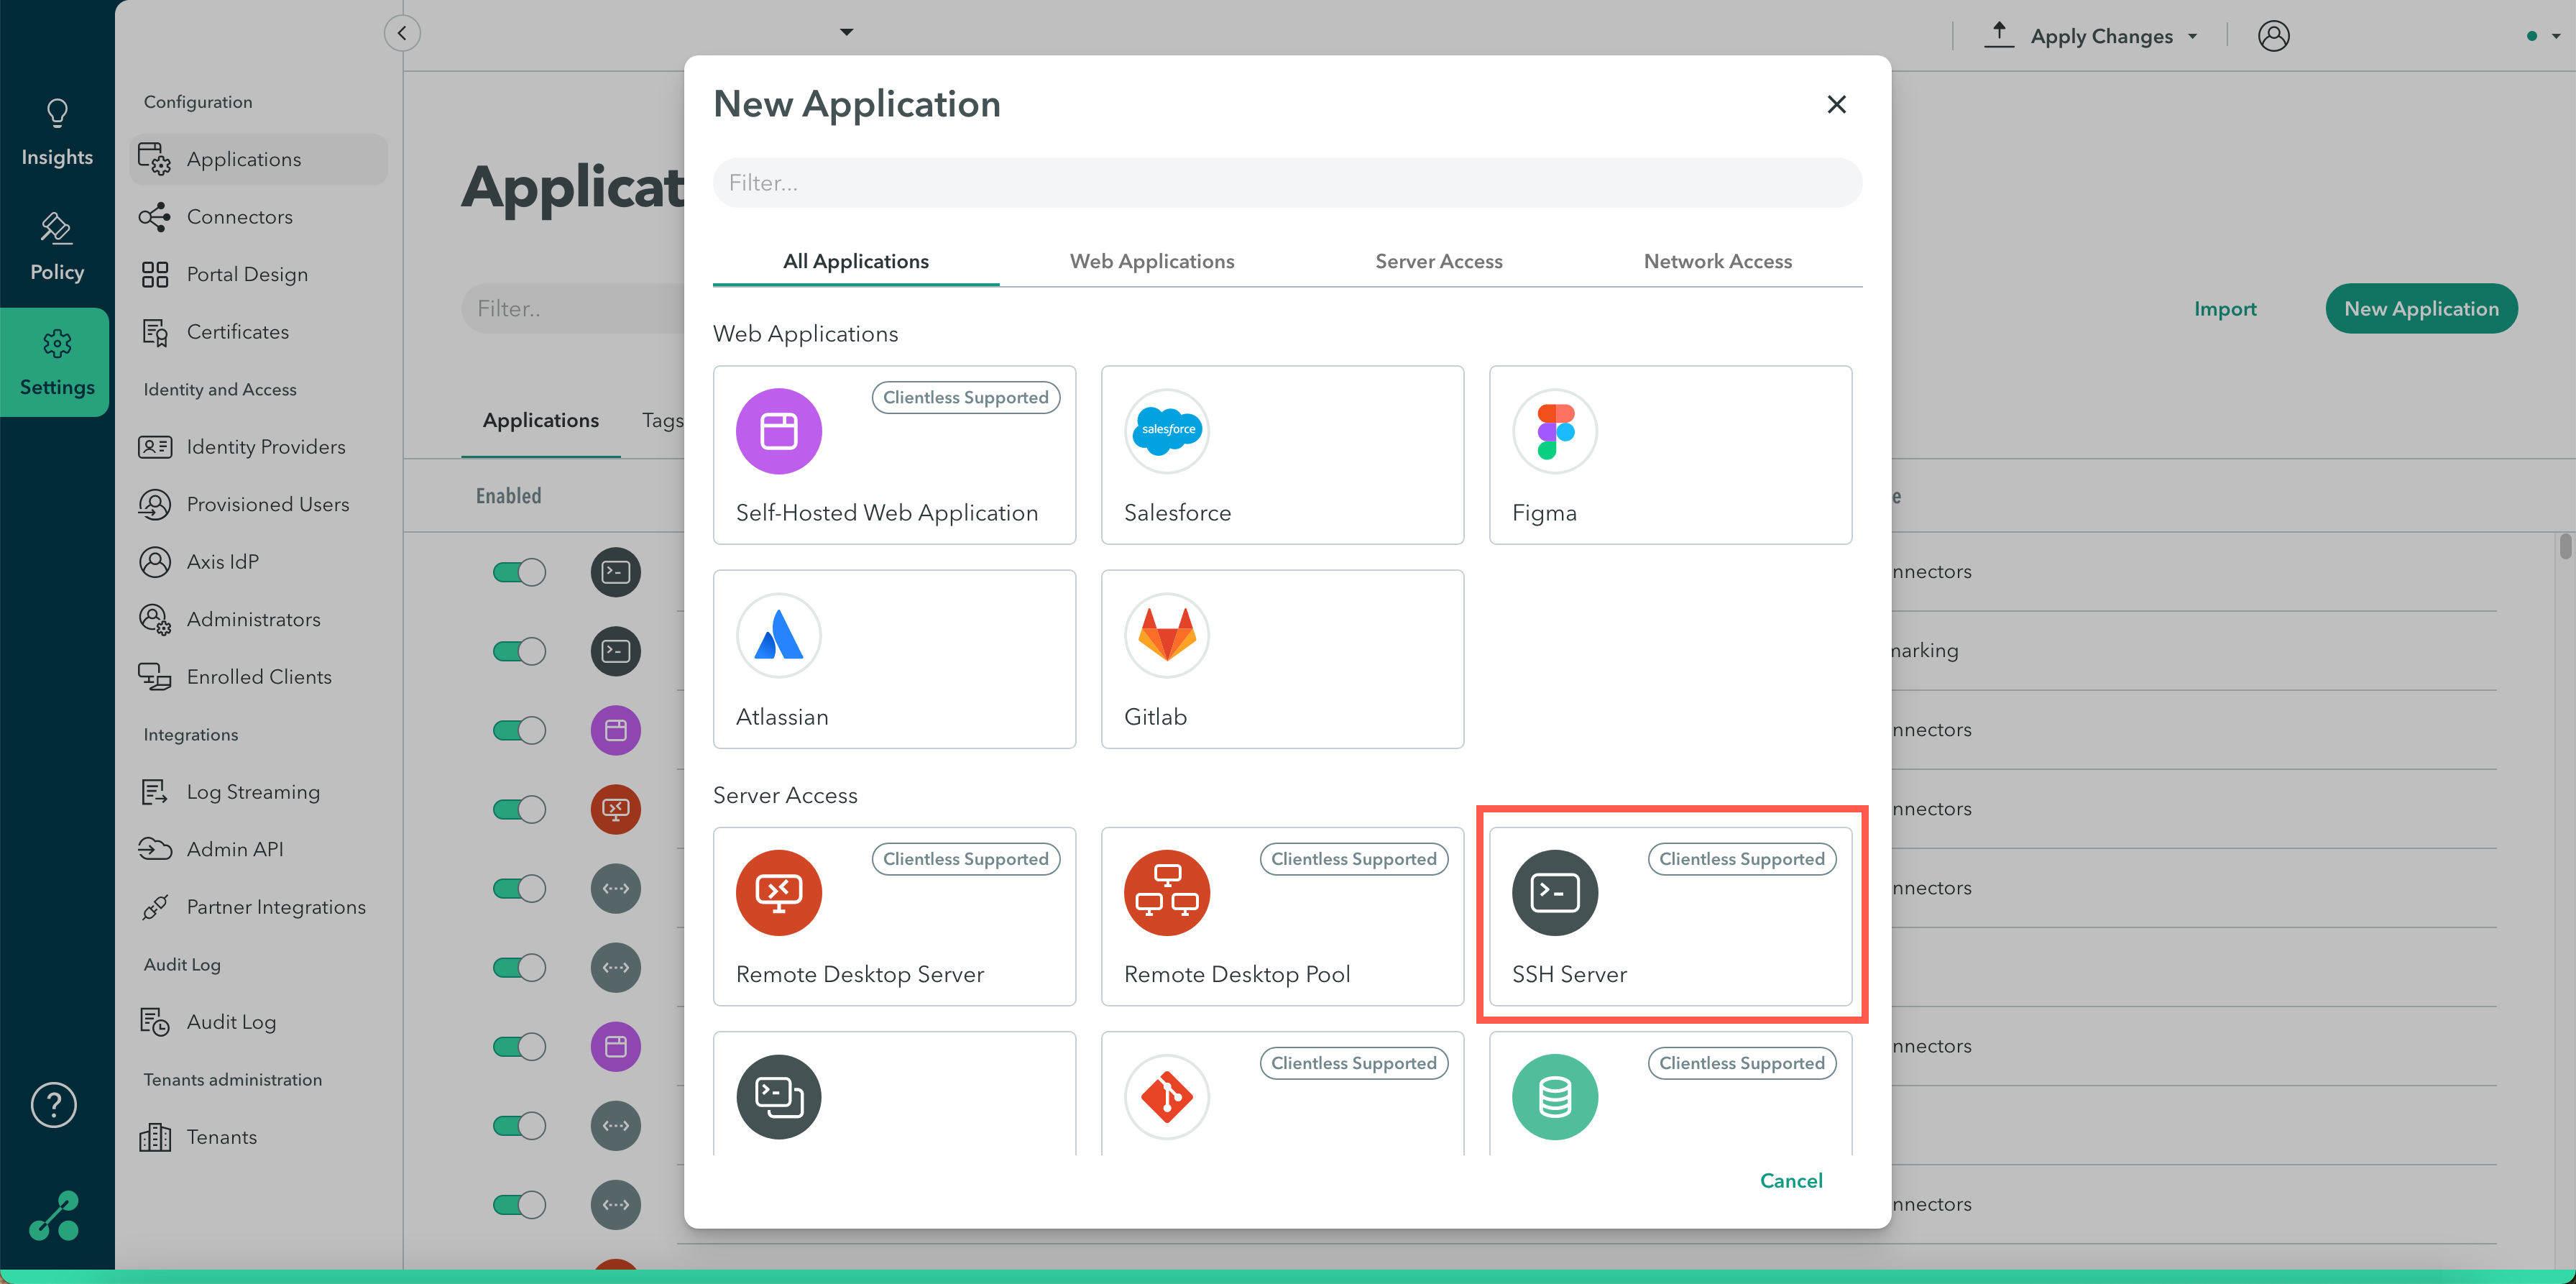Viewport: 2576px width, 1284px height.
Task: Click the New Application filter field
Action: [x=1286, y=183]
